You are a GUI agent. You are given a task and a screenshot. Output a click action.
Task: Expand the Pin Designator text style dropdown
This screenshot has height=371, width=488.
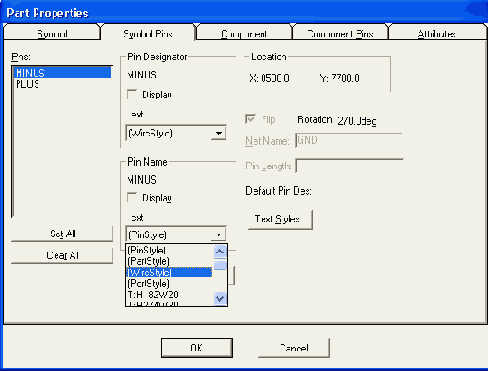(x=218, y=133)
